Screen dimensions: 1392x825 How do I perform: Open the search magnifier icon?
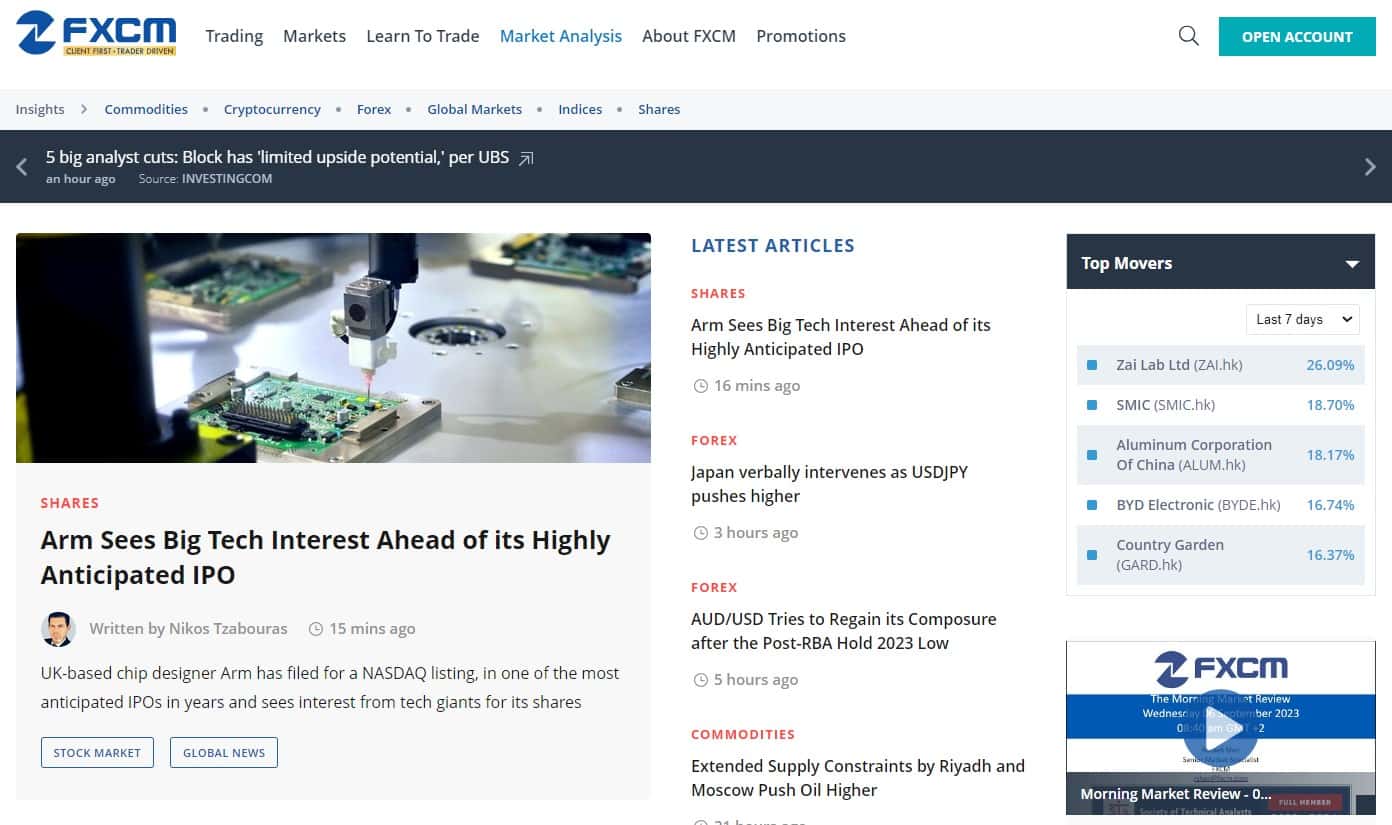(1189, 36)
